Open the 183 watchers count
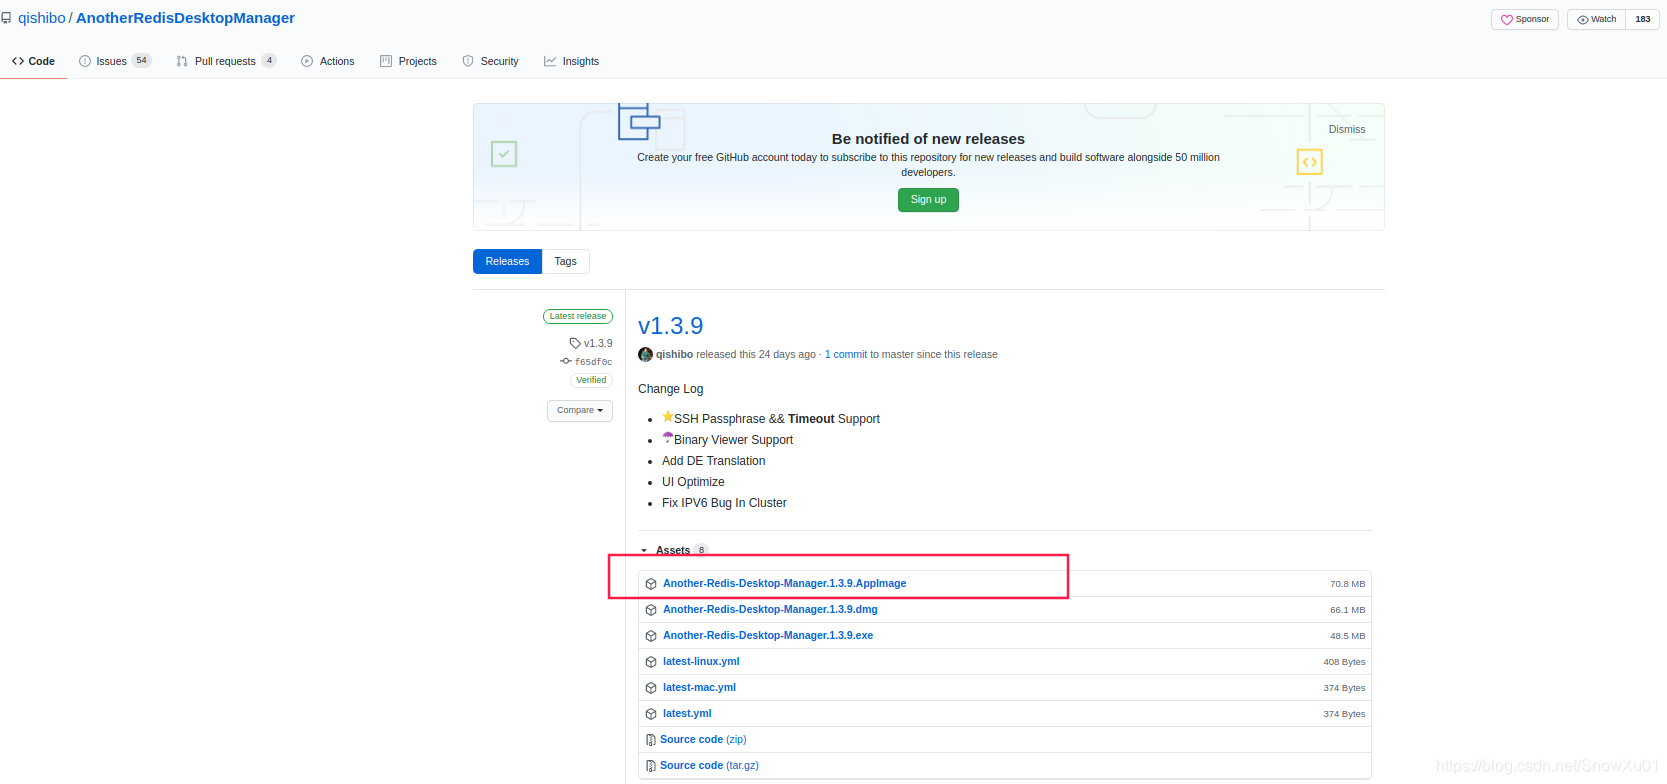 (x=1643, y=19)
